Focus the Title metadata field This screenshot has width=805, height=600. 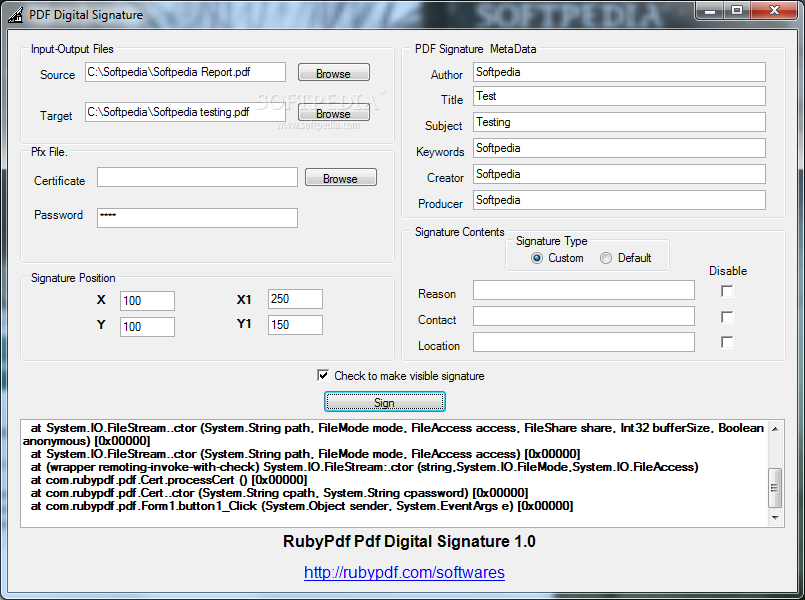click(x=619, y=96)
